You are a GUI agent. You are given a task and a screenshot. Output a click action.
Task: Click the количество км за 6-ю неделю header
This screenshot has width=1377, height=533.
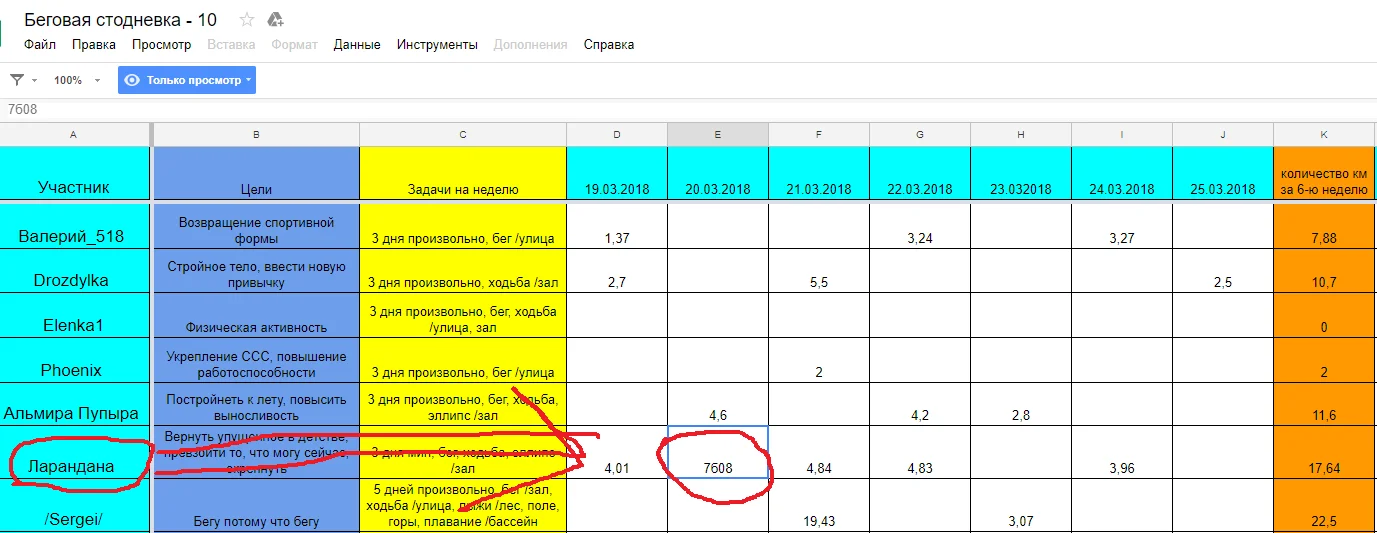coord(1324,173)
